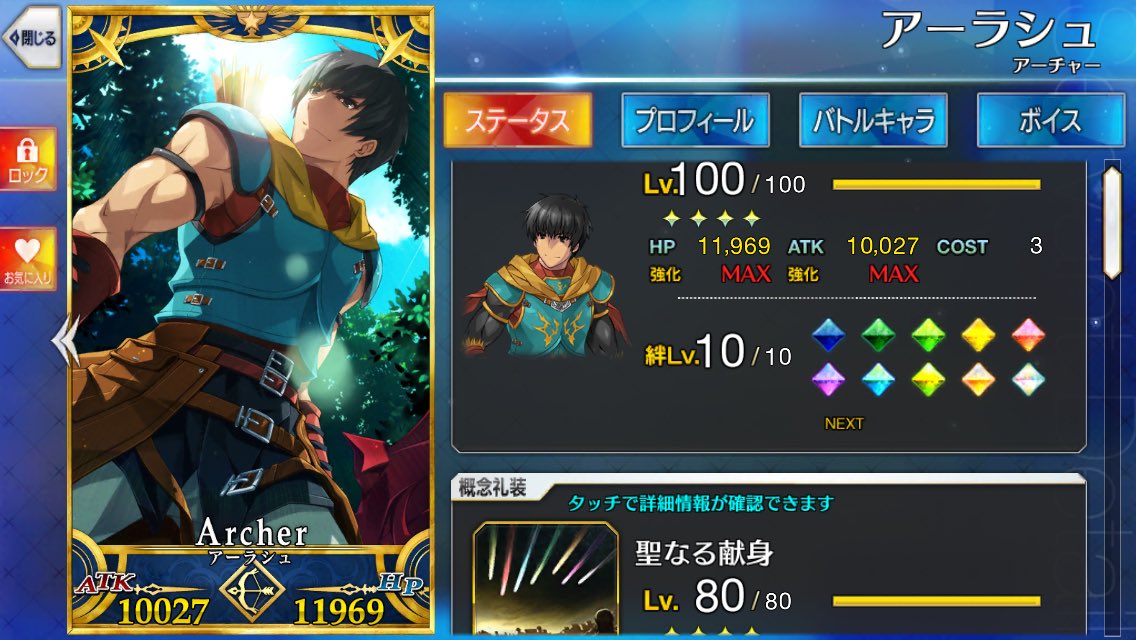
Task: Open the ステータス tab
Action: [517, 120]
